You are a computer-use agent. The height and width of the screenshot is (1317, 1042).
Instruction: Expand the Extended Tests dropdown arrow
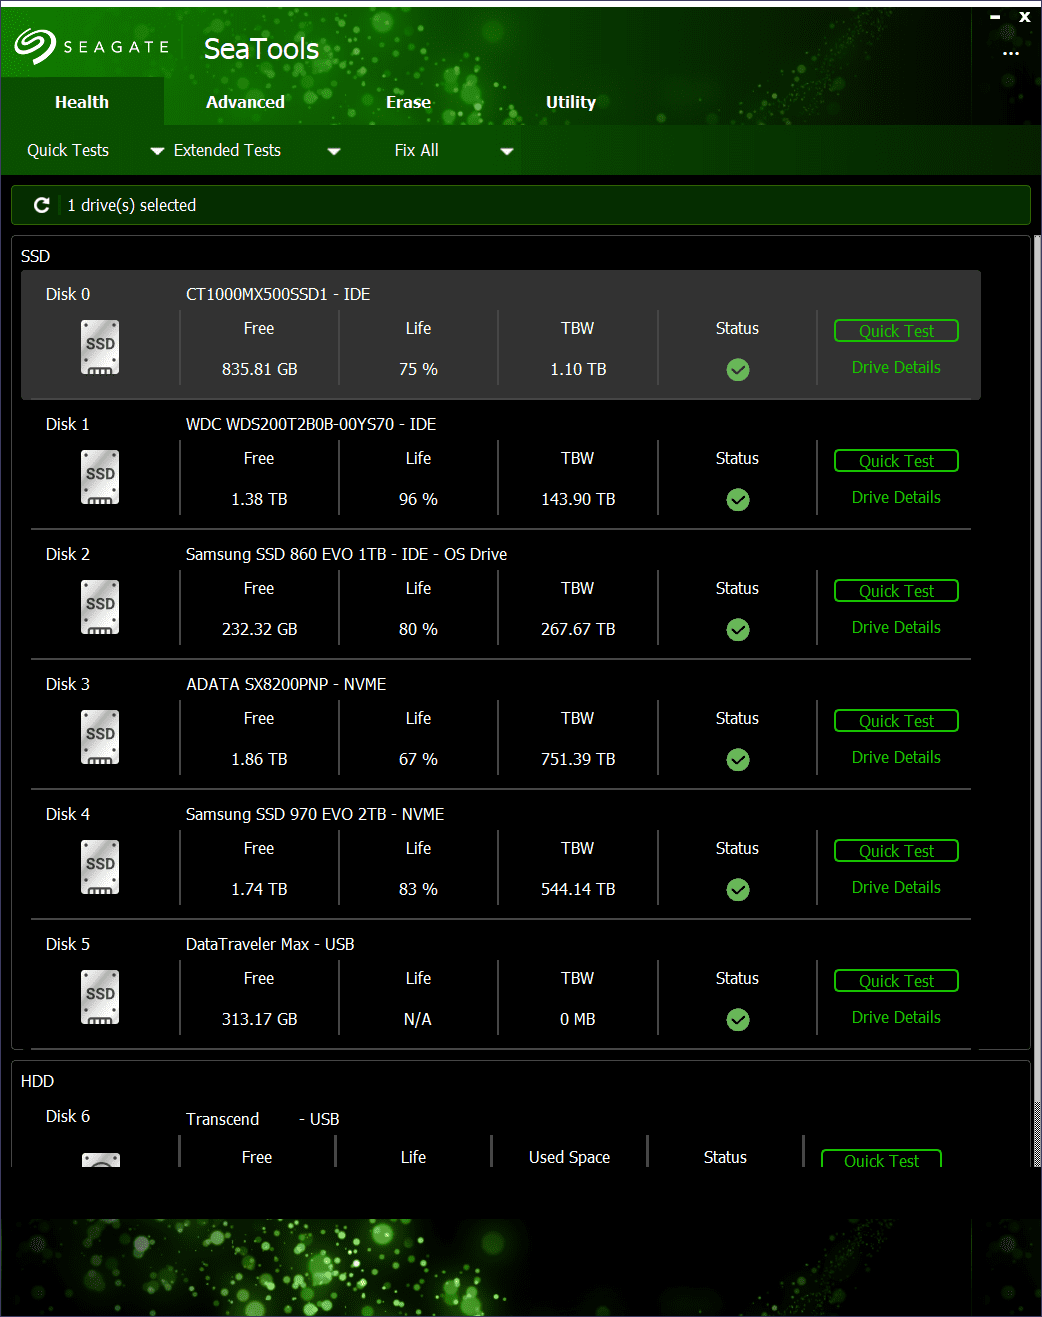click(334, 151)
